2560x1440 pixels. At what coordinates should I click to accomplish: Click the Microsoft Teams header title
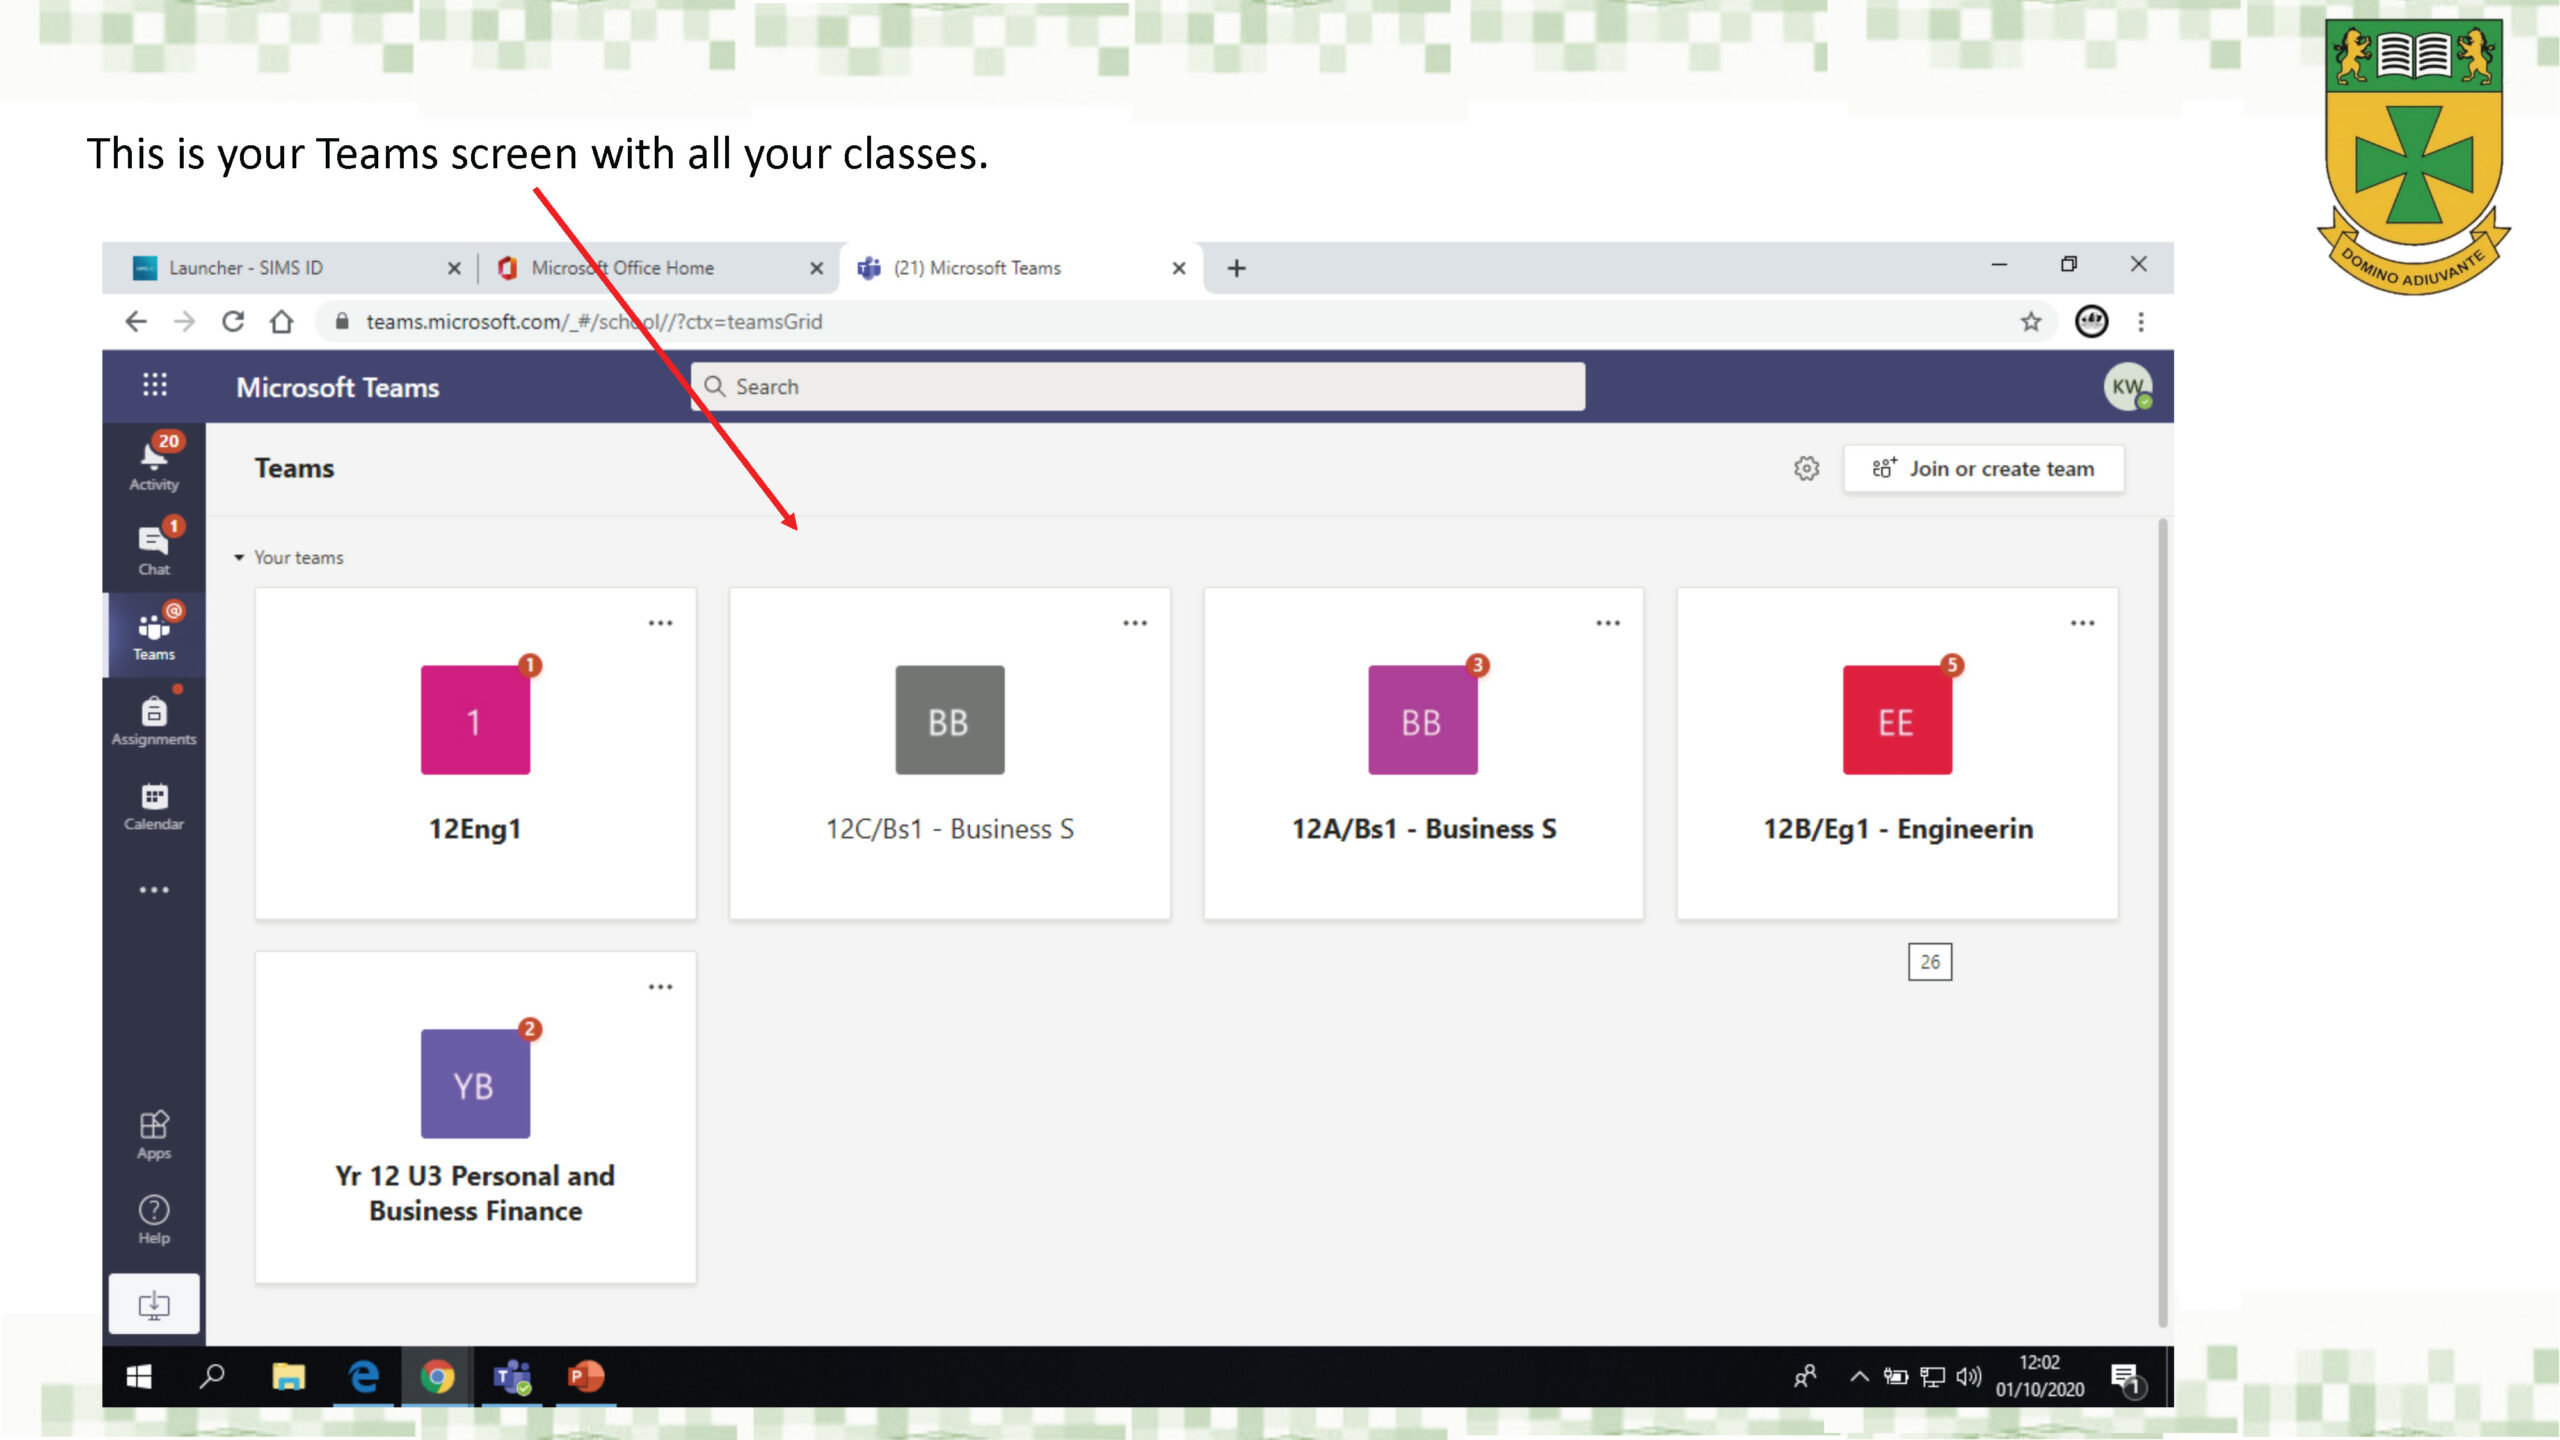338,388
